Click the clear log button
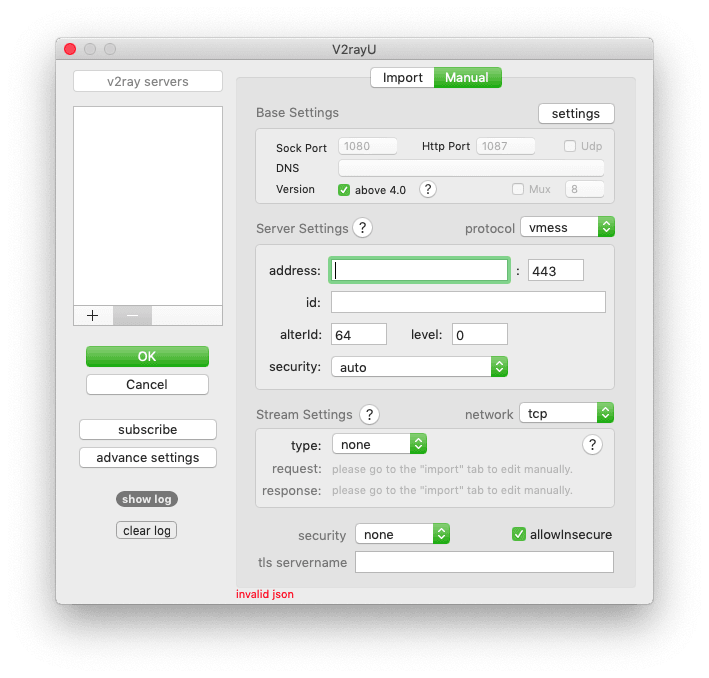The image size is (709, 678). 147,530
